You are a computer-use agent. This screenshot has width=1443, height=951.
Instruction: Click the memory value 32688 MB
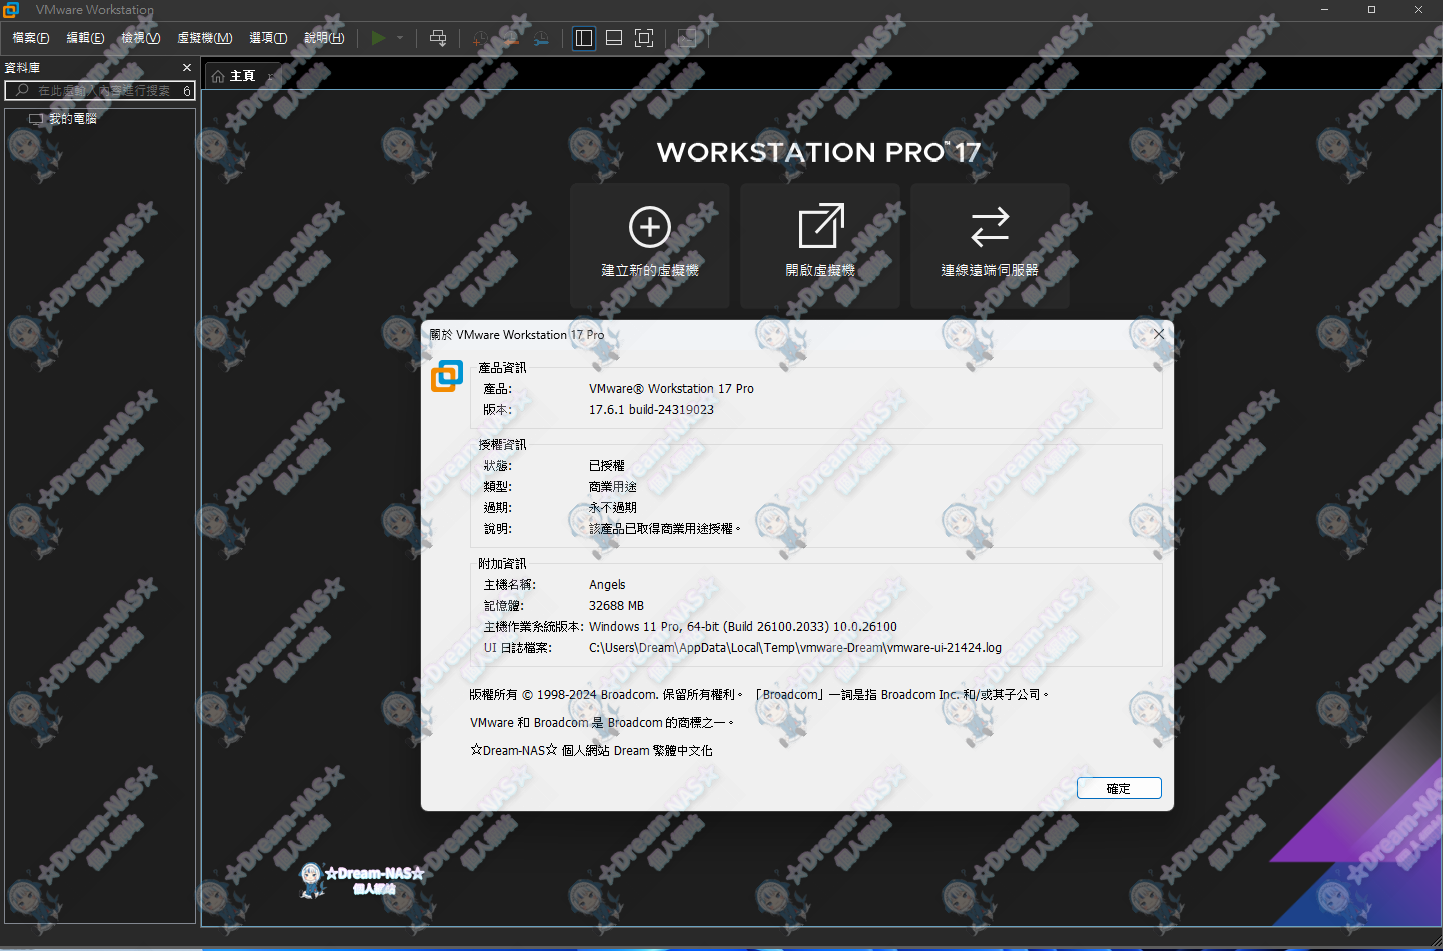[616, 606]
